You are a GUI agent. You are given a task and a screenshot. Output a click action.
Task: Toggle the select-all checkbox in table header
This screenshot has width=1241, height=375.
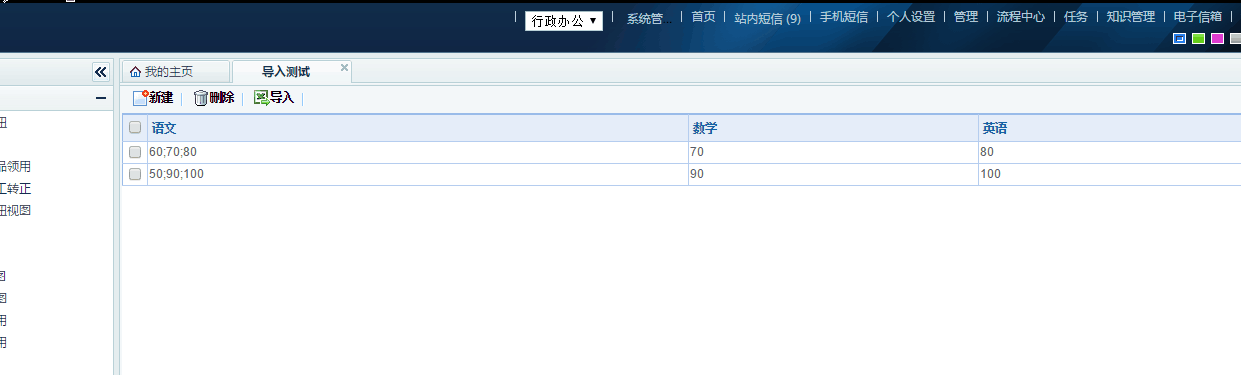(135, 128)
